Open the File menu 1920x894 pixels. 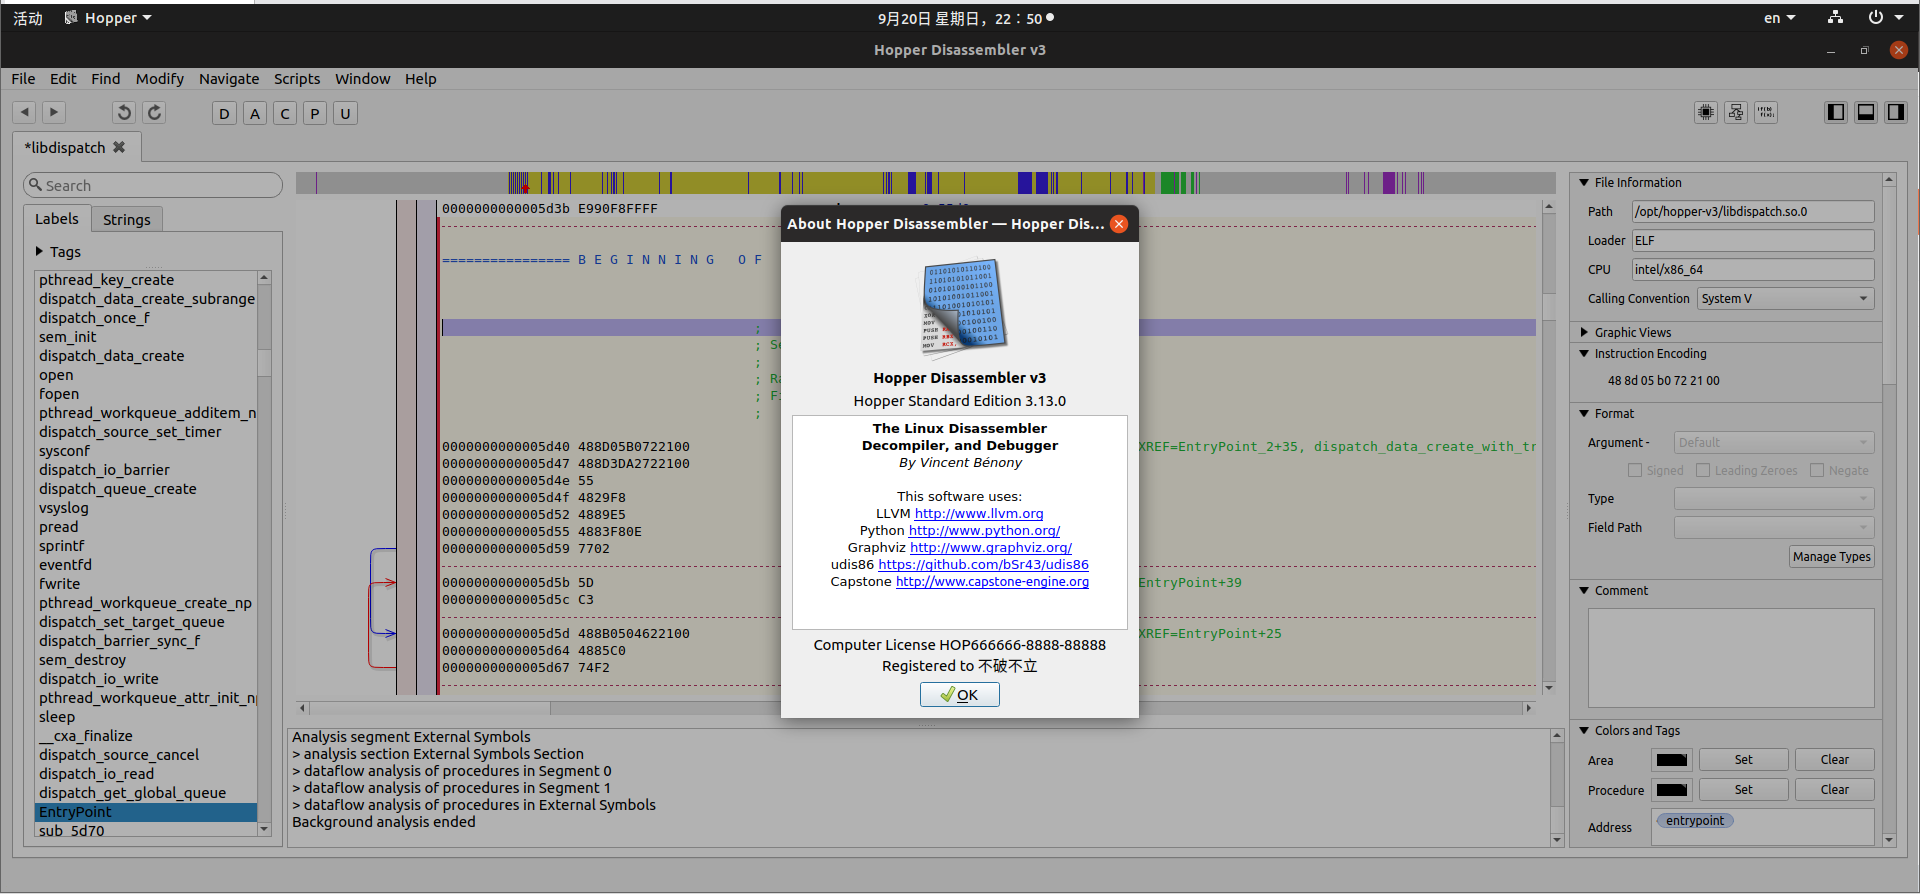click(x=23, y=79)
